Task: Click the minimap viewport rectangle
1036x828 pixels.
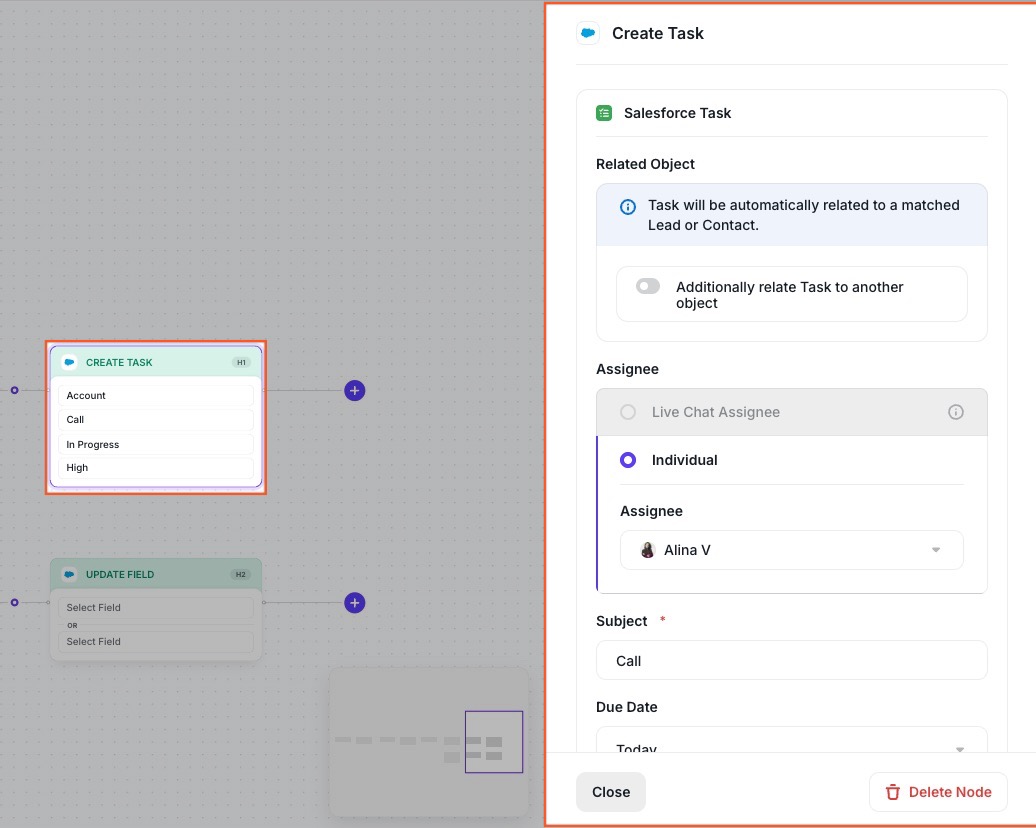Action: pos(493,742)
